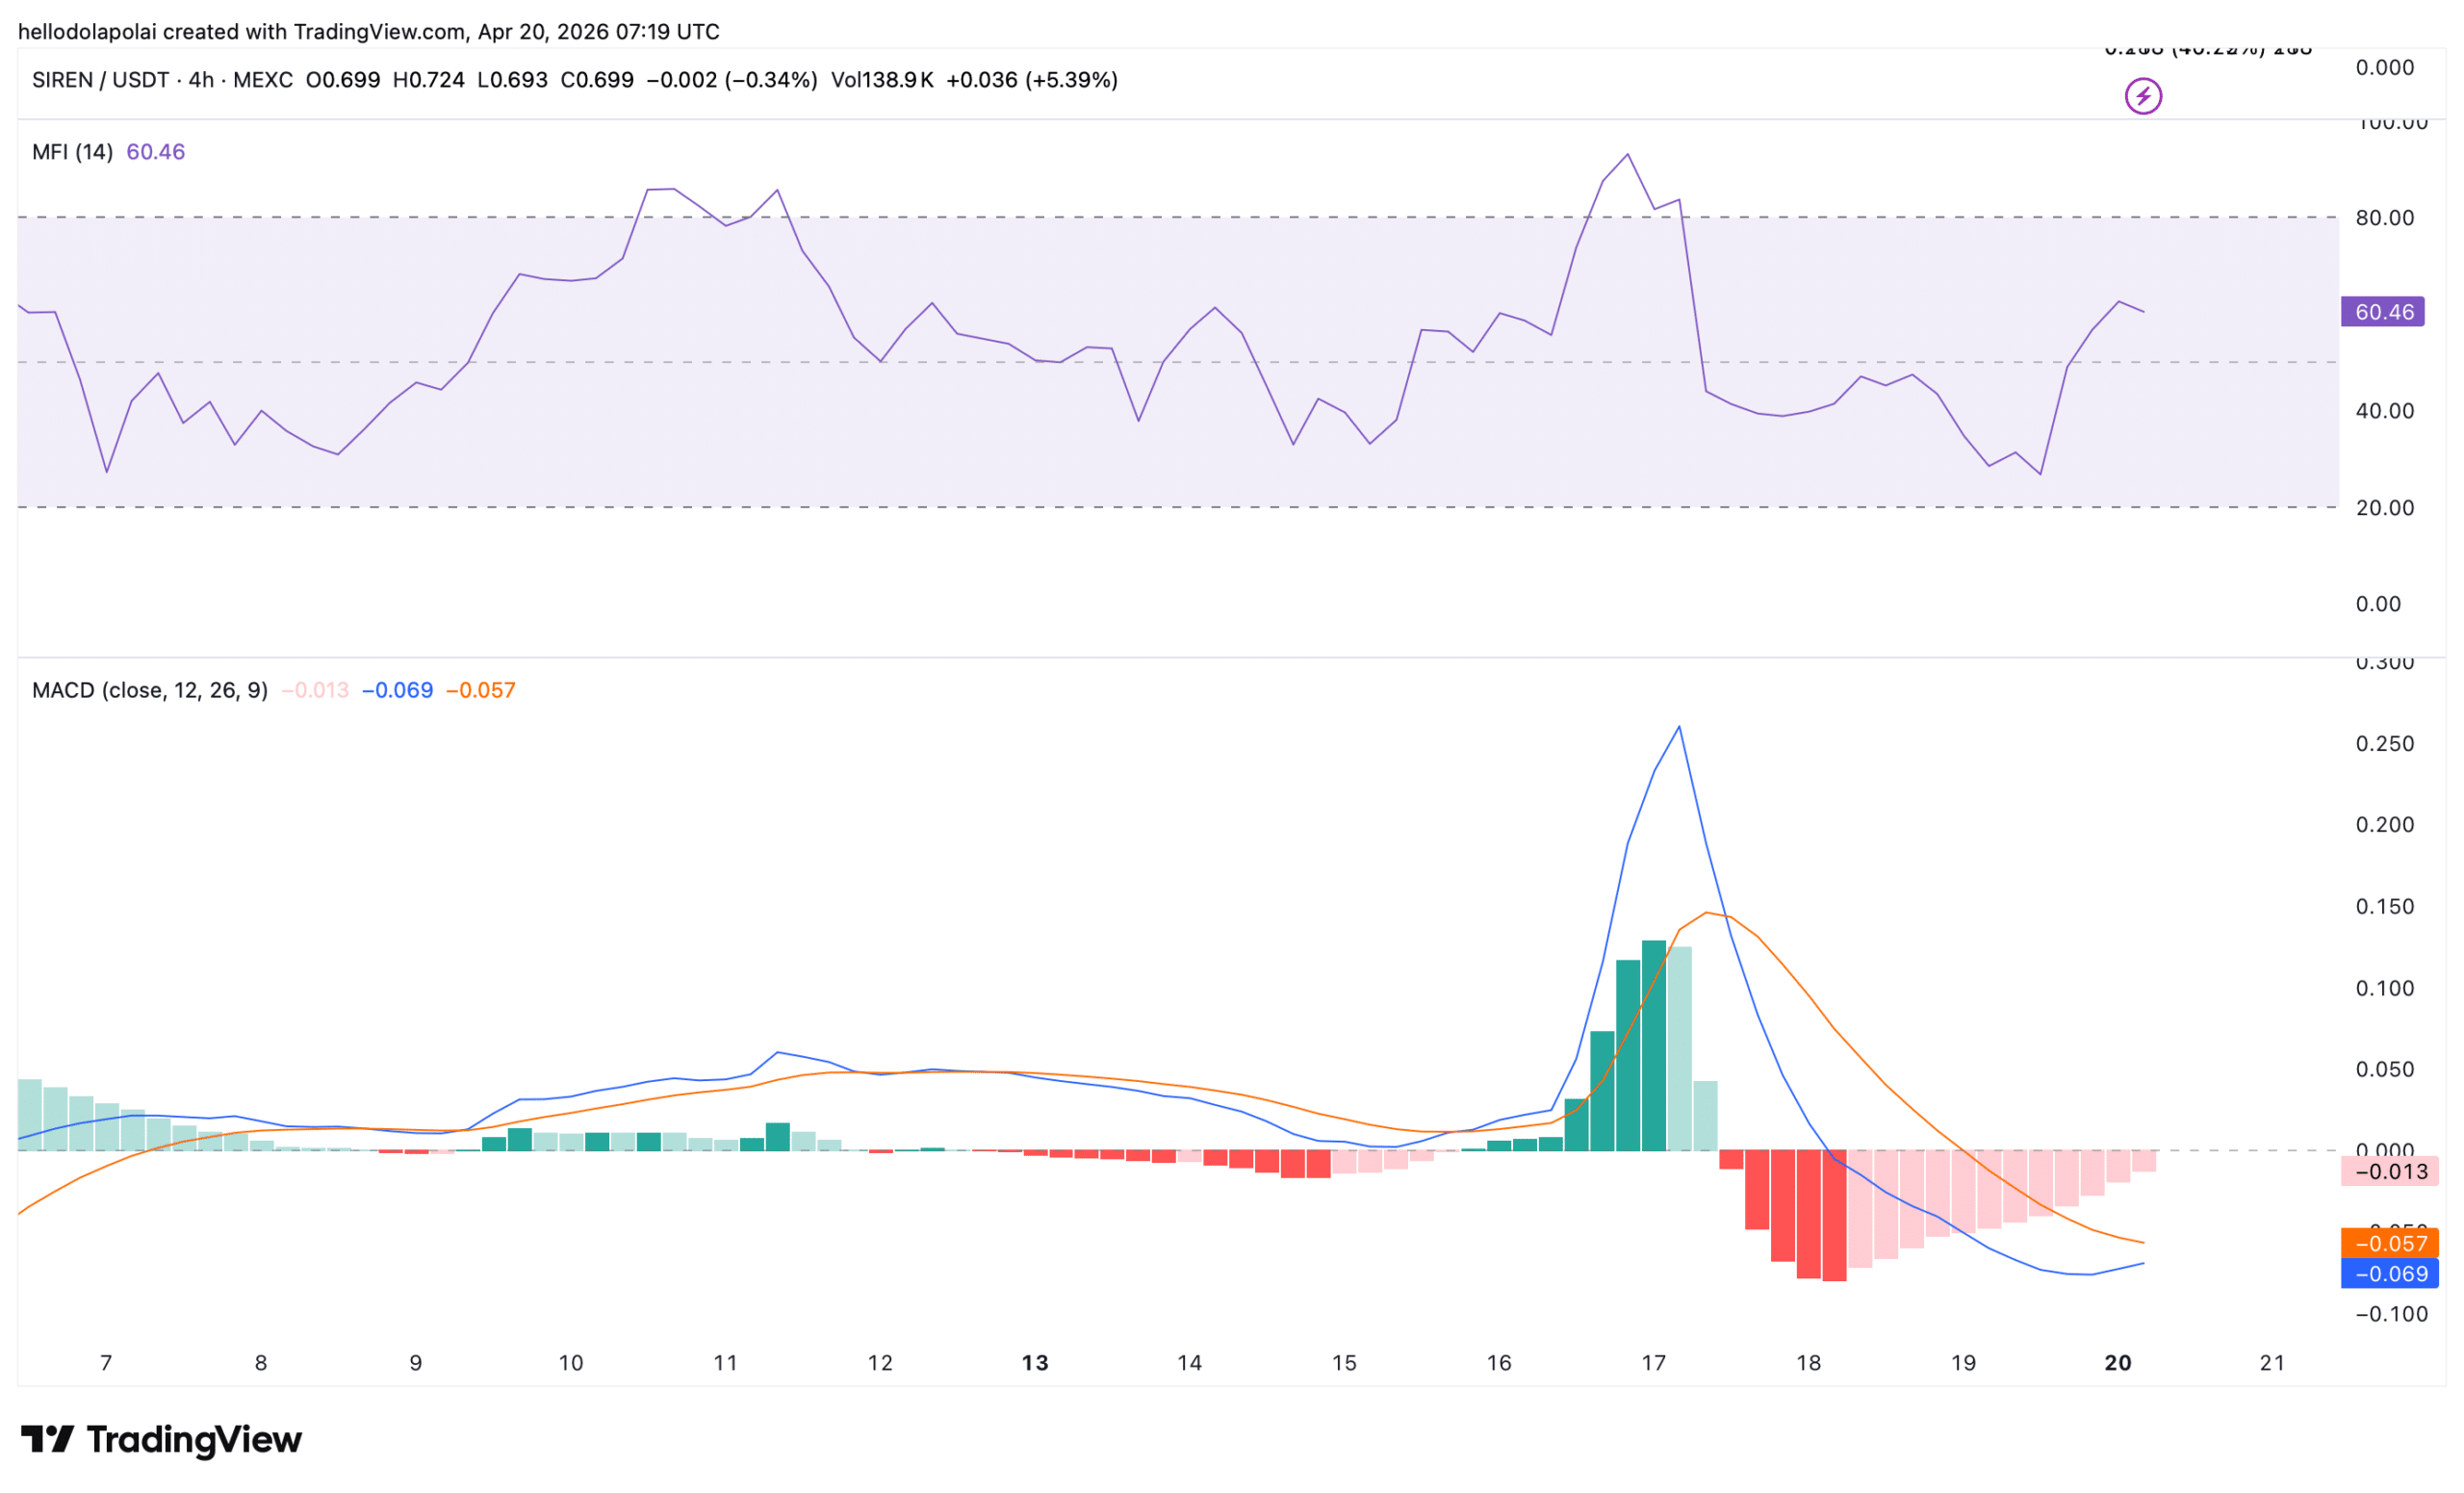Click the Vol 138.9 K reading in the header
Screen dimensions: 2464x1493
click(x=882, y=80)
